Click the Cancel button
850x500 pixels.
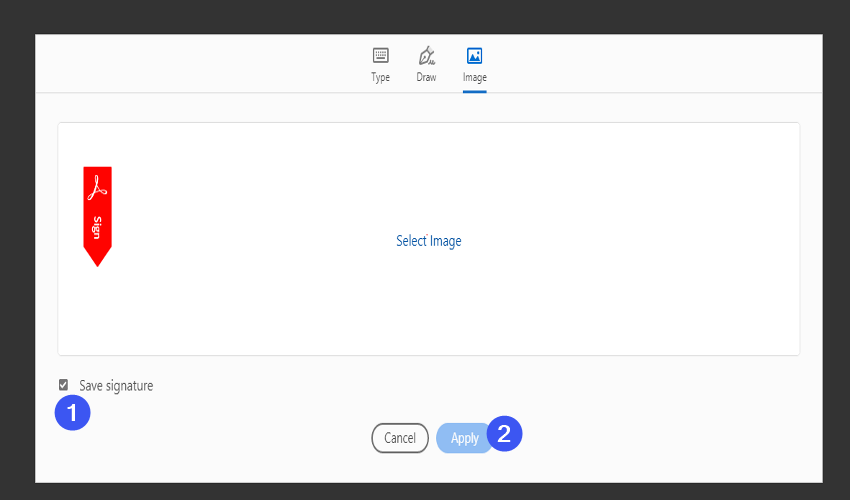coord(400,438)
